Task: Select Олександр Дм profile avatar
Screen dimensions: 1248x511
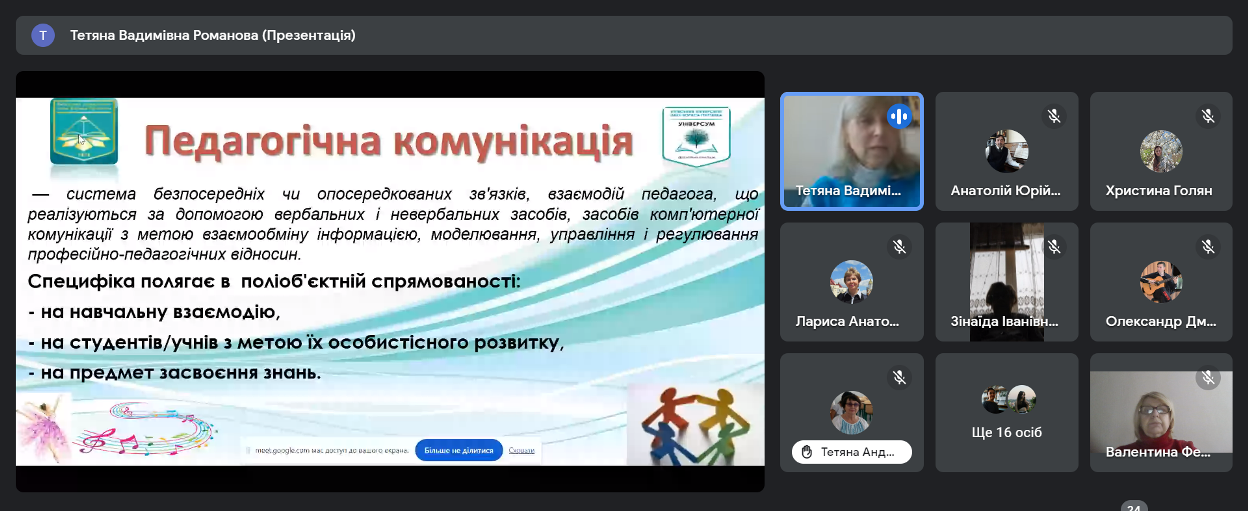Action: tap(1161, 282)
